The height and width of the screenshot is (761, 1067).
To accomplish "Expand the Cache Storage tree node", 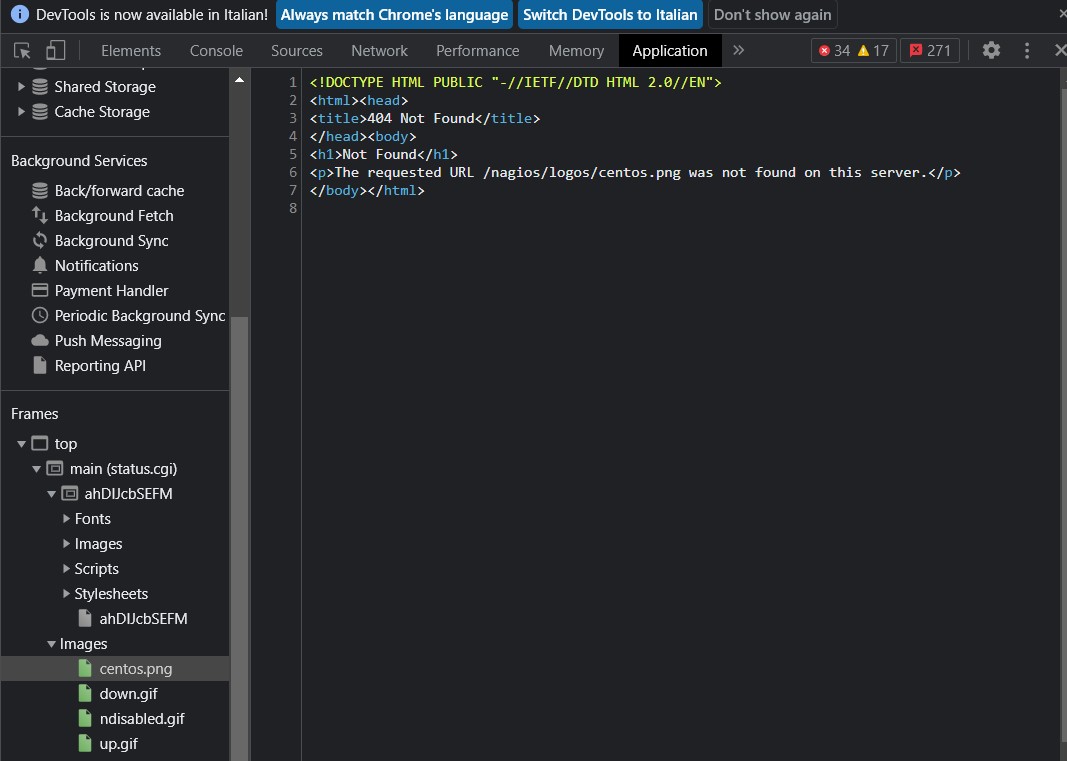I will (22, 112).
